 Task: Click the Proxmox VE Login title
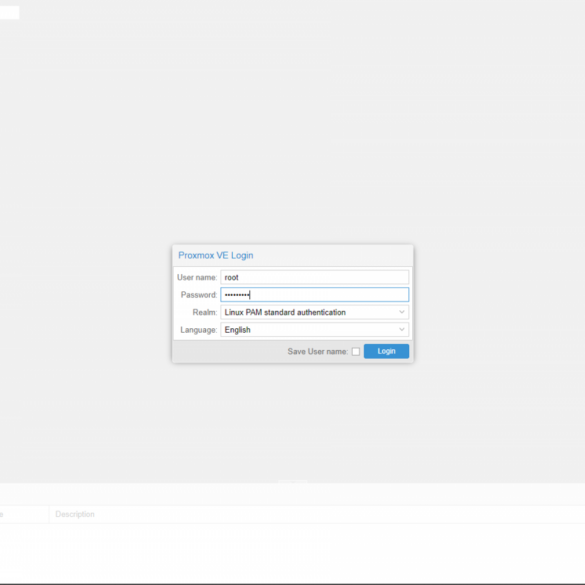click(x=216, y=256)
